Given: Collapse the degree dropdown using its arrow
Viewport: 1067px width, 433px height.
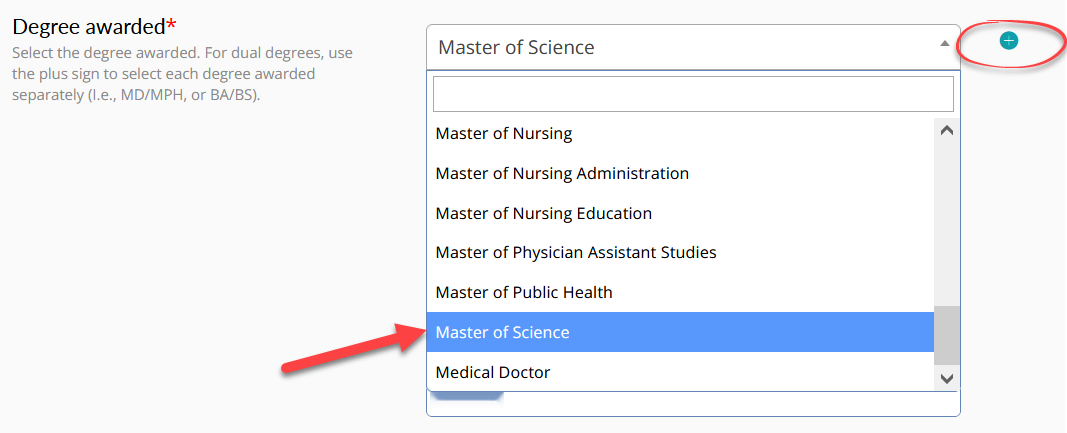Looking at the screenshot, I should pos(944,44).
